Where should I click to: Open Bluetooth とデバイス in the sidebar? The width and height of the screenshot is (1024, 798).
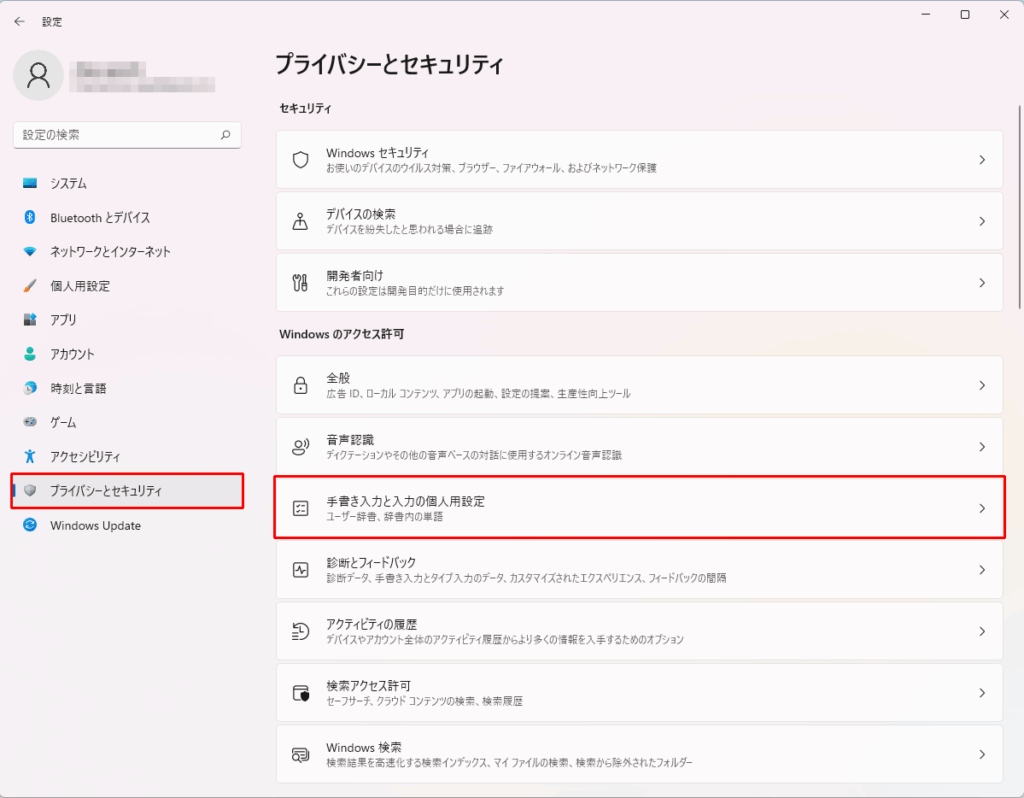click(127, 217)
